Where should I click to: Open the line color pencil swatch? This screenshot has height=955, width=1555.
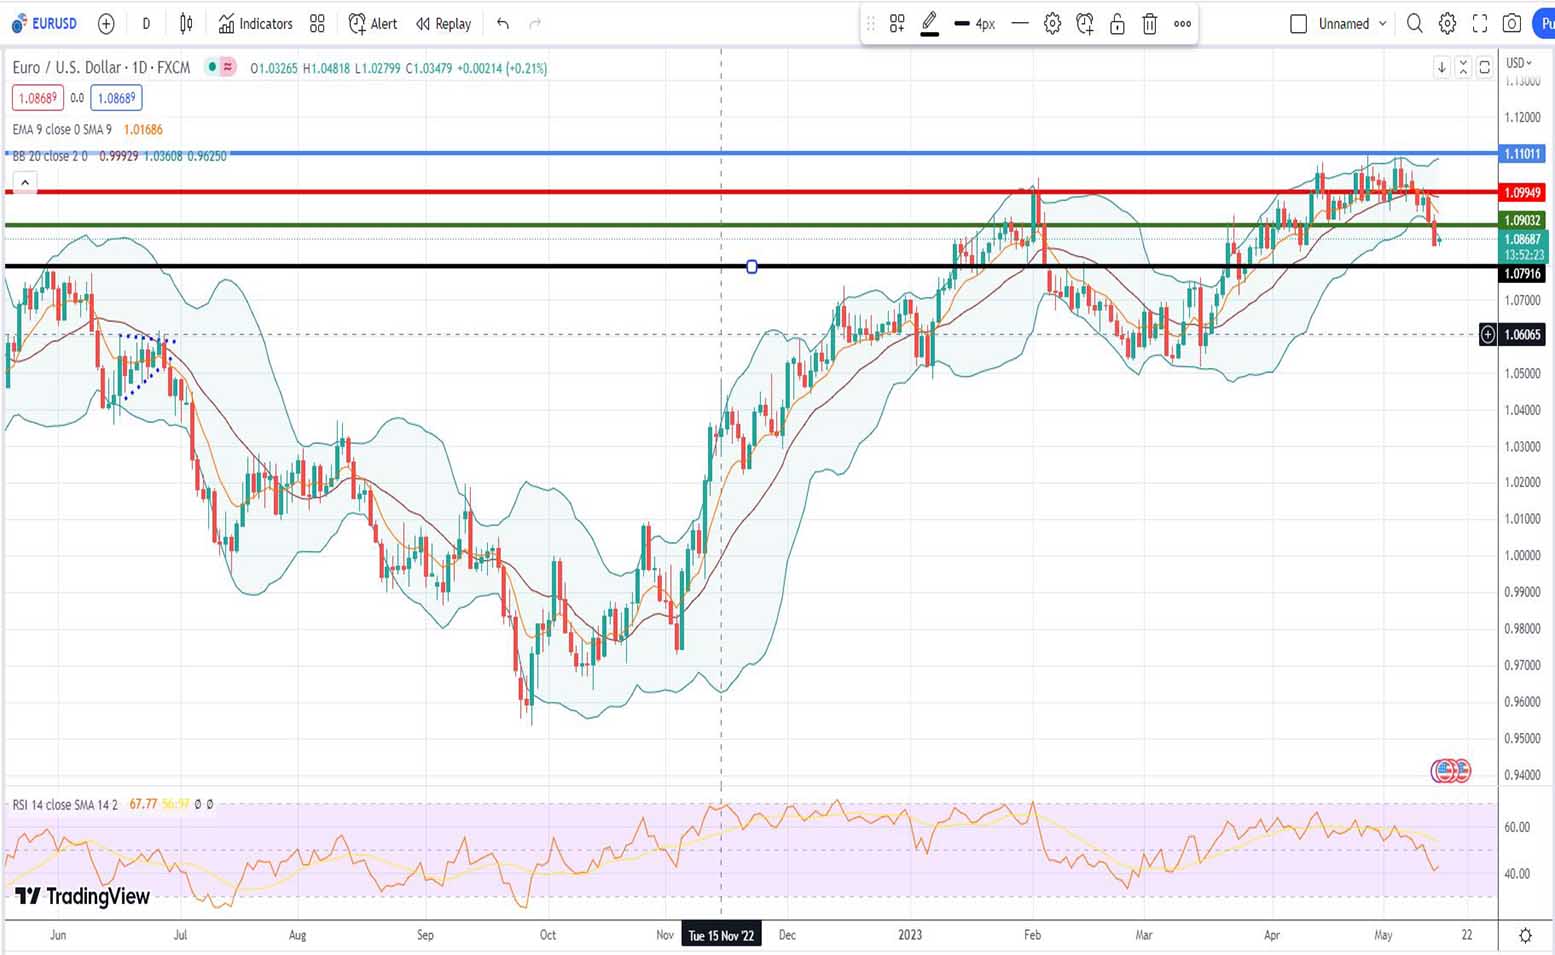(929, 23)
